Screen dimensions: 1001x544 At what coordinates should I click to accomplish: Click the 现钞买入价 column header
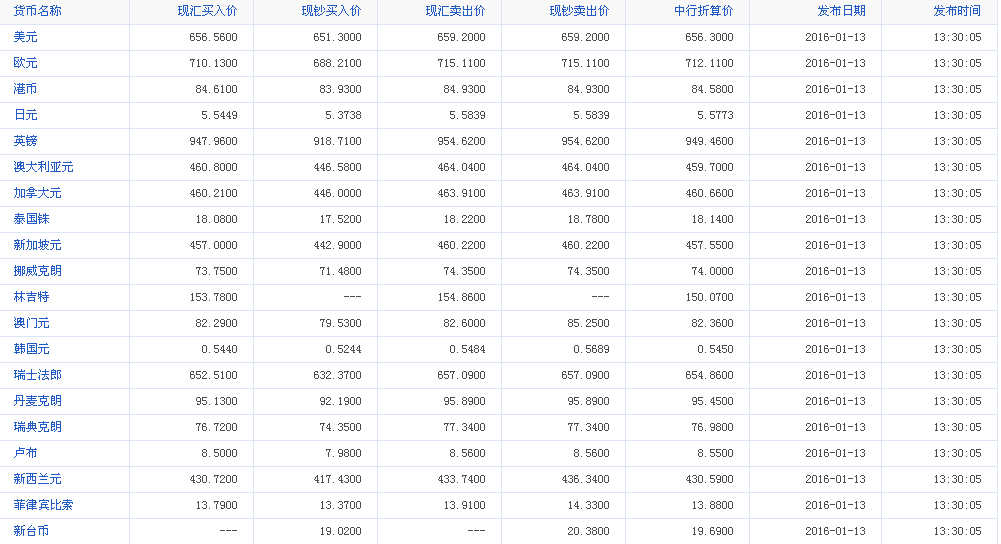tap(331, 11)
